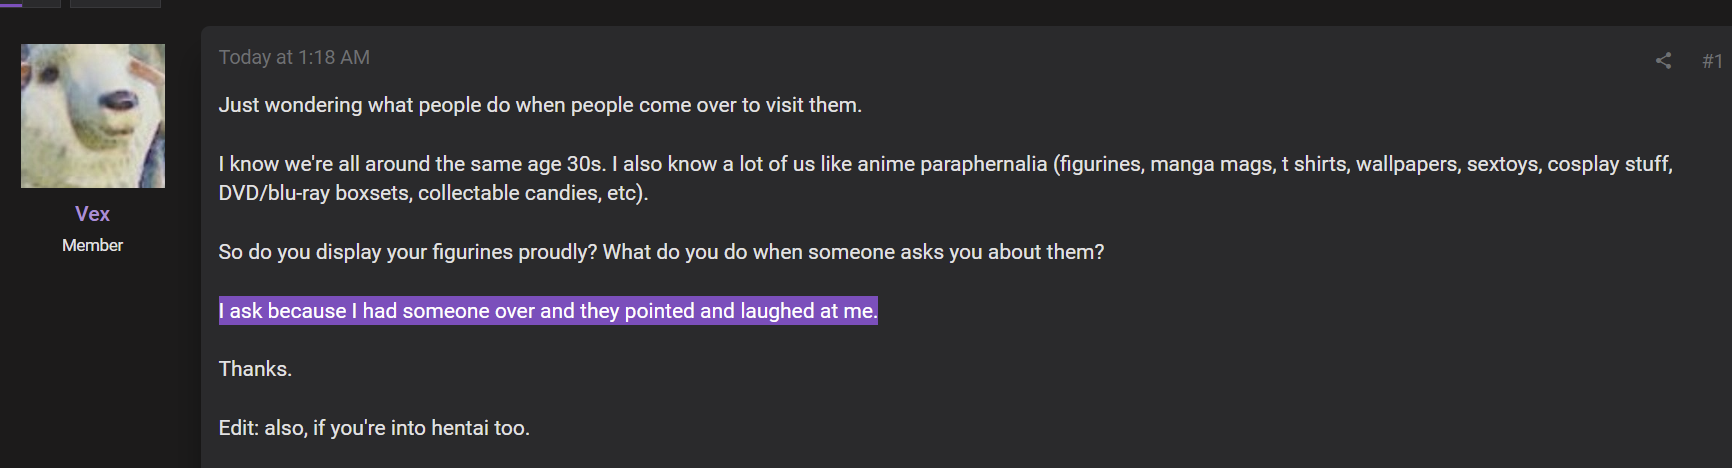
Task: Click the 'Thanks.' line in the post
Action: click(x=255, y=369)
